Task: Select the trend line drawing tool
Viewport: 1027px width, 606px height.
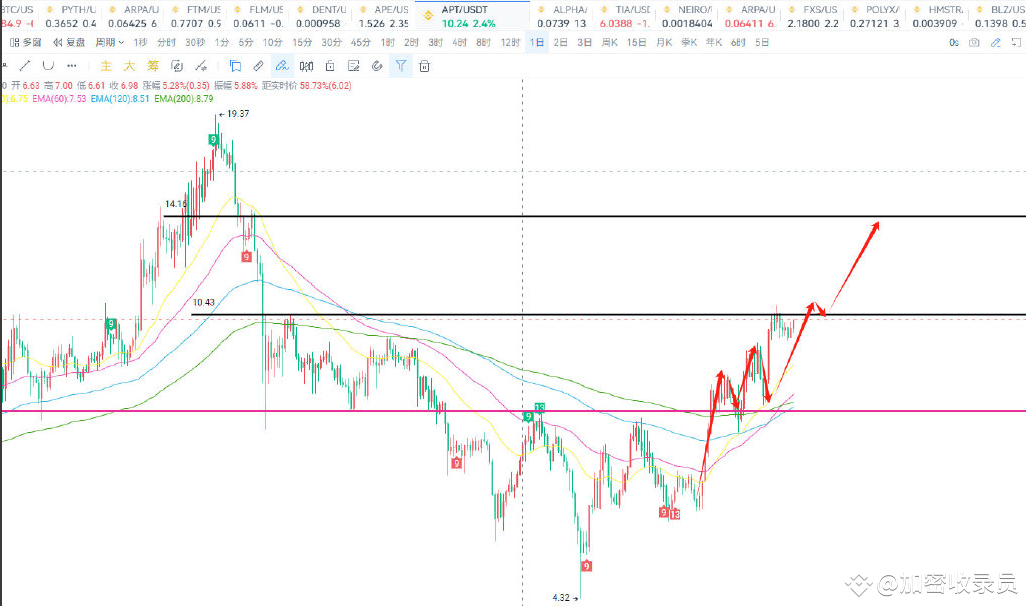Action: pos(25,65)
